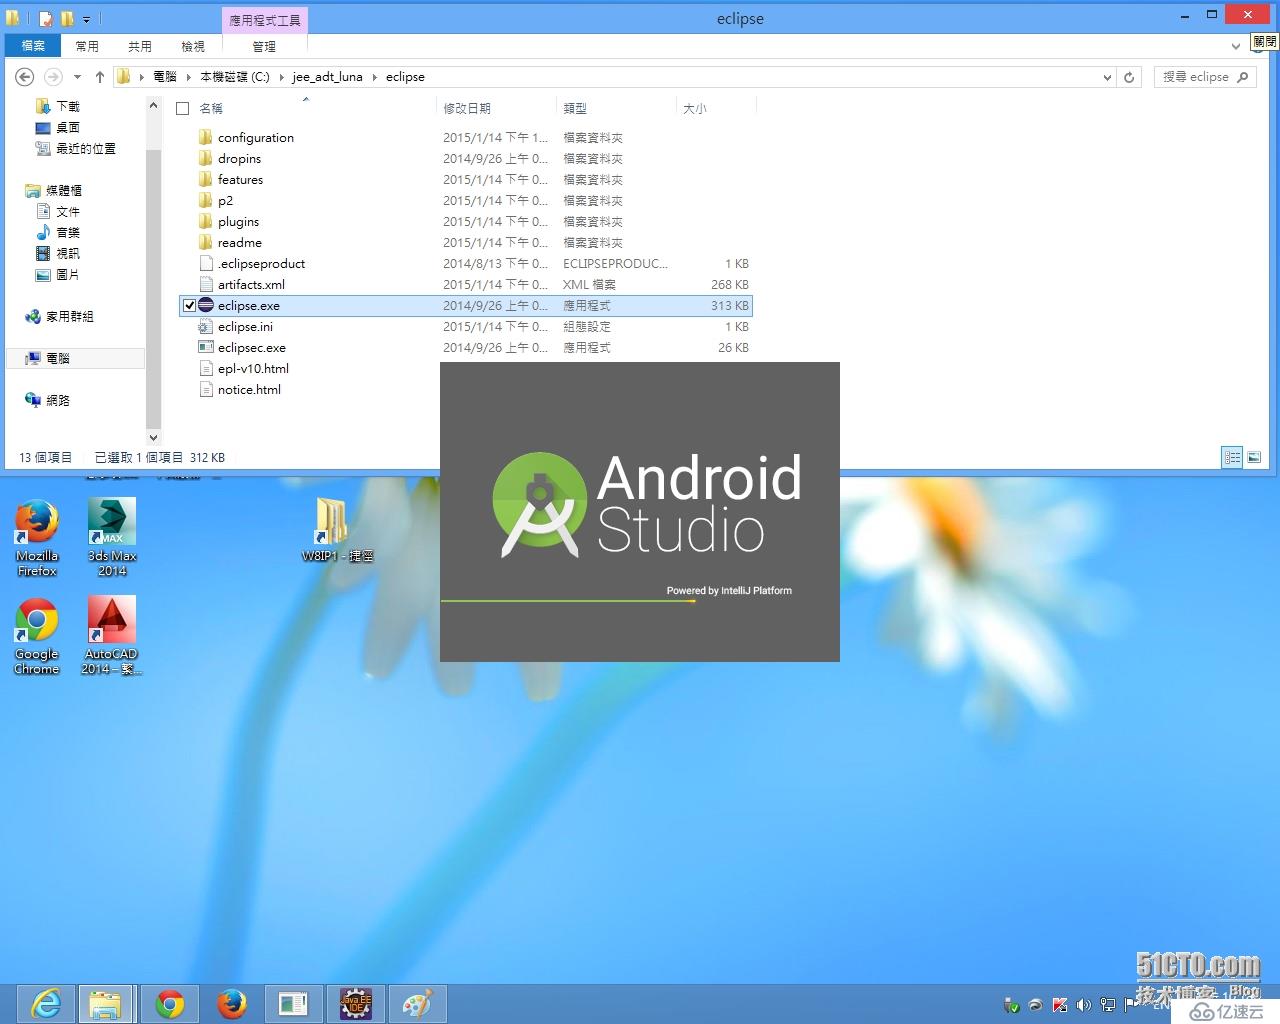Viewport: 1280px width, 1024px height.
Task: Select the .eclipseproduct file name
Action: pyautogui.click(x=261, y=264)
